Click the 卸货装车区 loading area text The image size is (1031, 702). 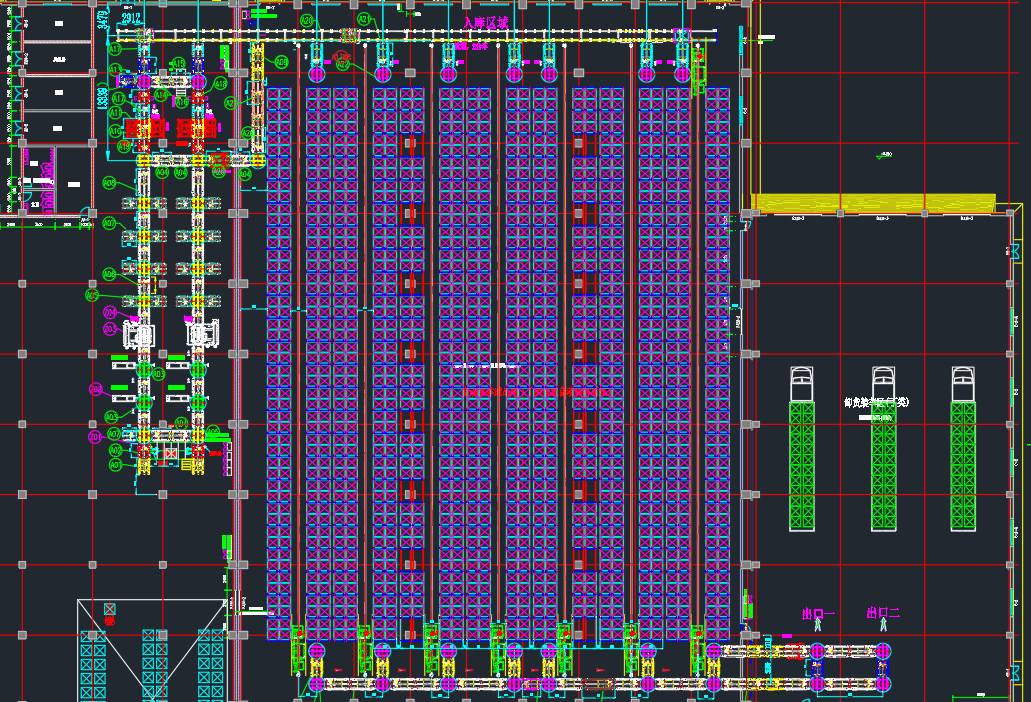pos(876,402)
